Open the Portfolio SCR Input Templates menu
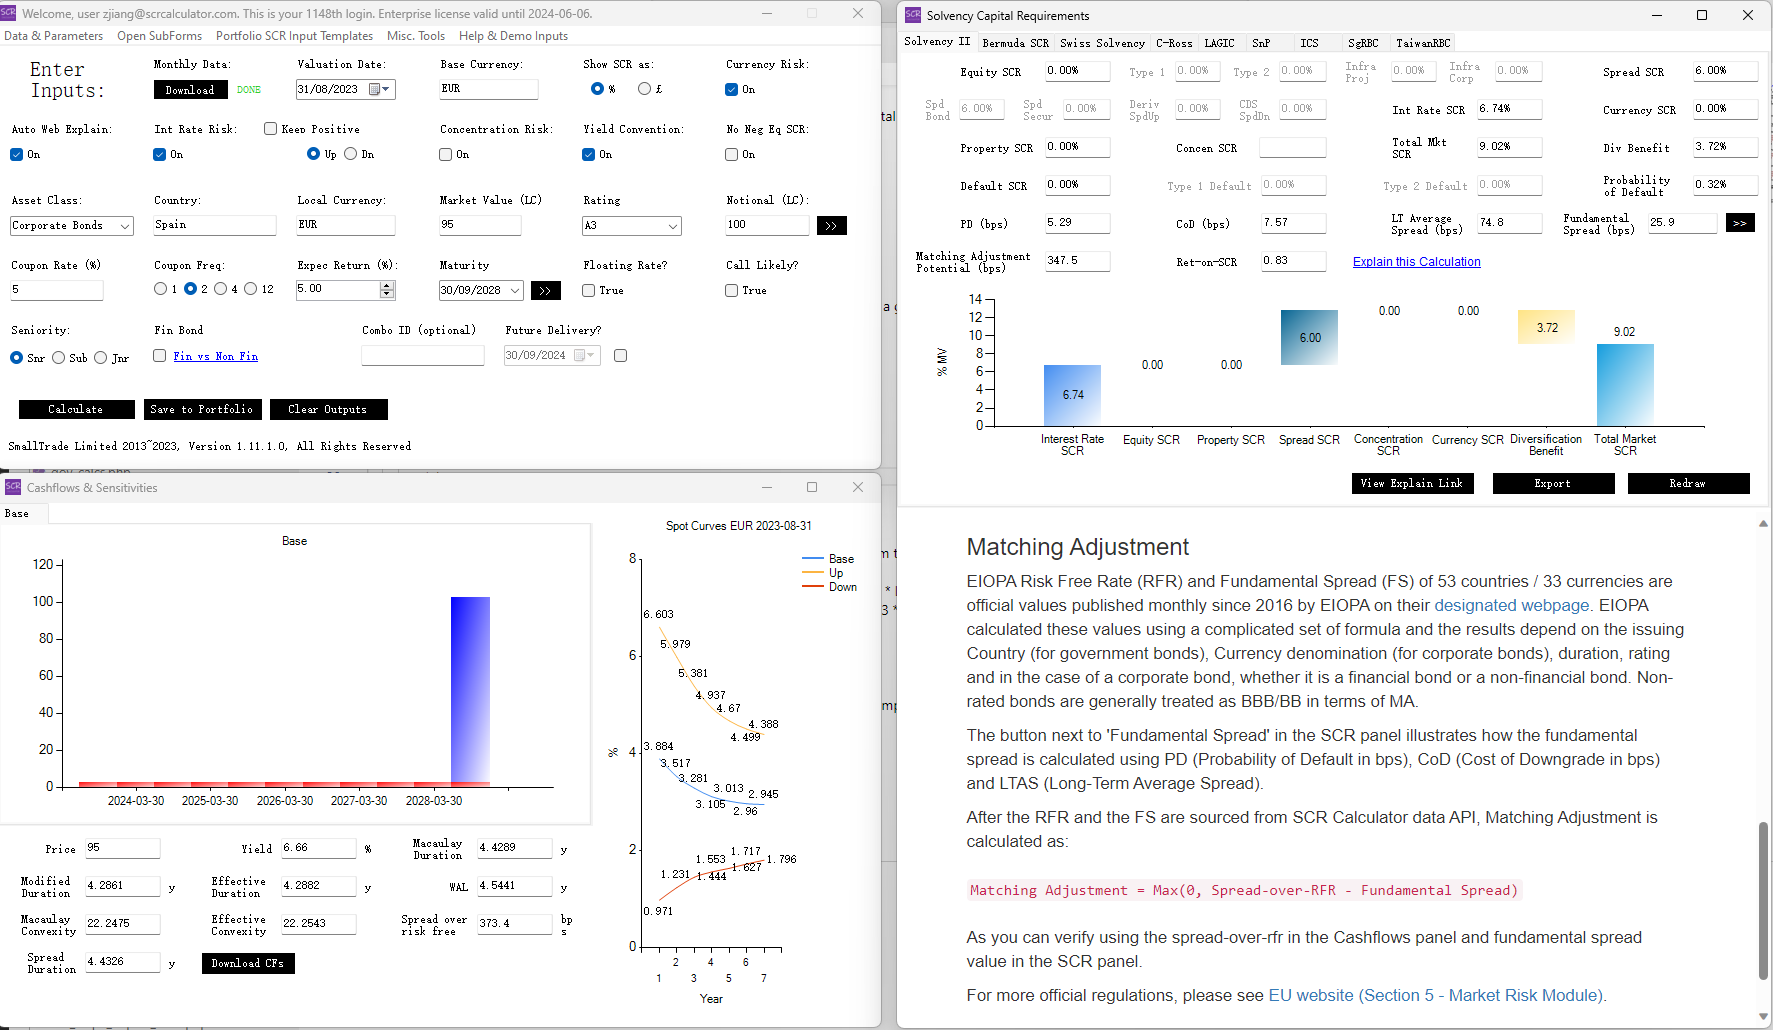1773x1030 pixels. 294,36
